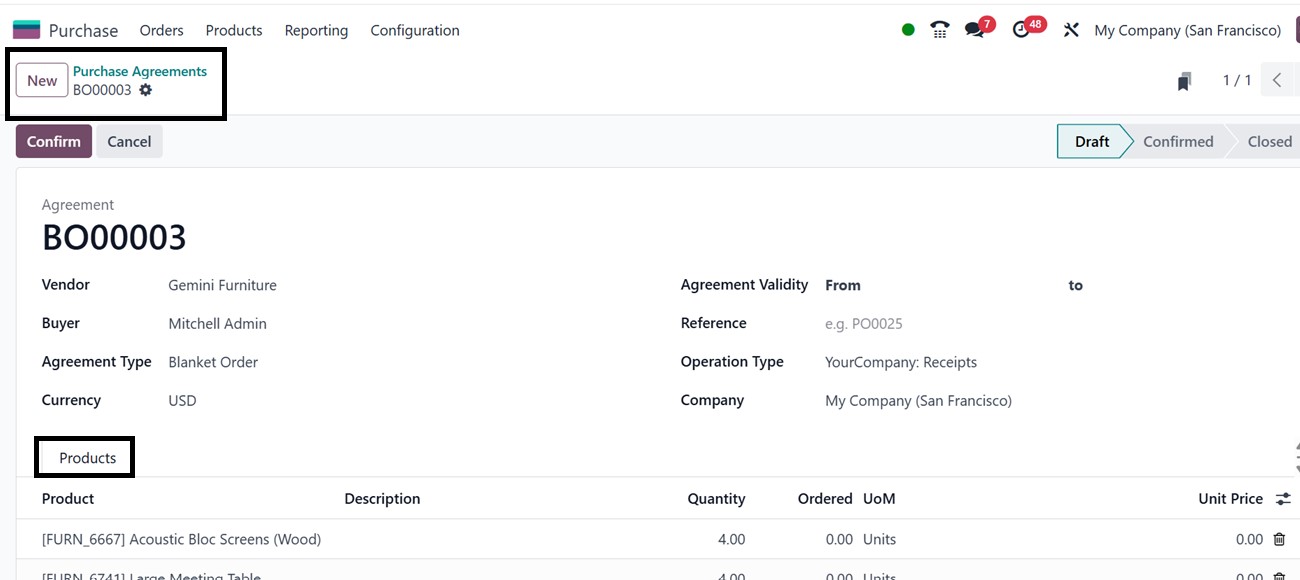
Task: Click the bookmark icon near the pager
Action: (1184, 81)
